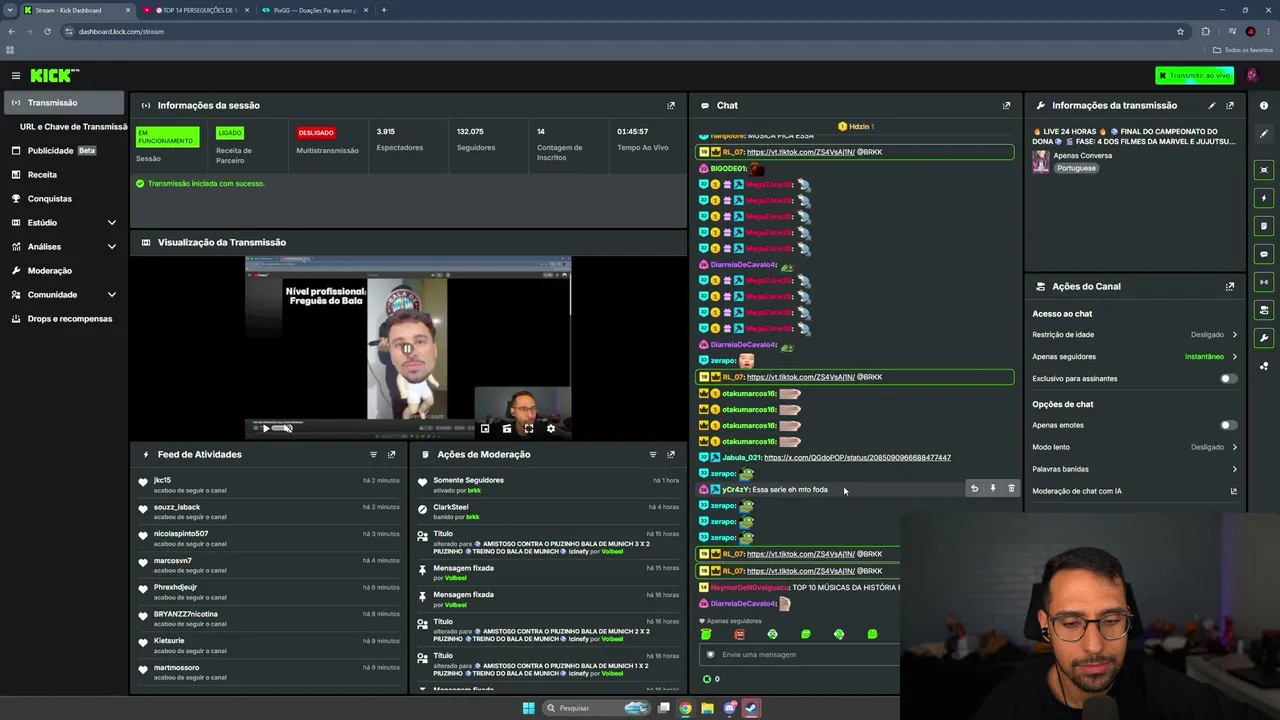Open Drops e recompensas in the sidebar
1280x720 pixels.
coord(64,319)
